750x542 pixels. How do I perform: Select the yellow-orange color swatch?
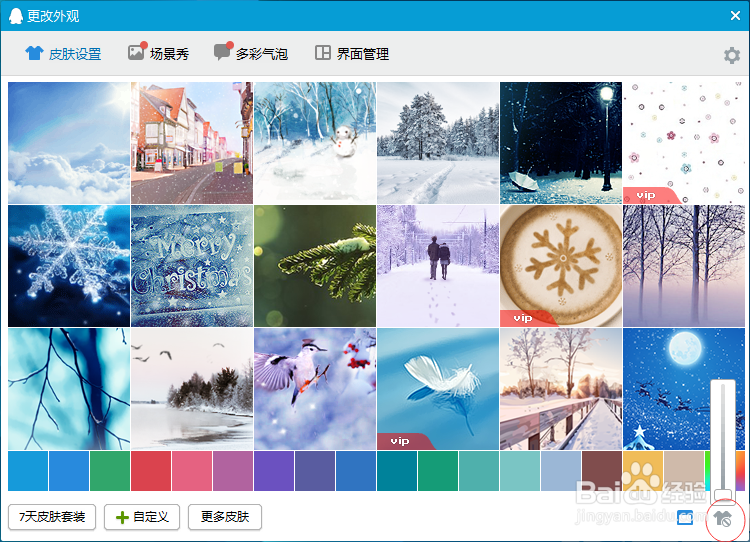[x=642, y=471]
